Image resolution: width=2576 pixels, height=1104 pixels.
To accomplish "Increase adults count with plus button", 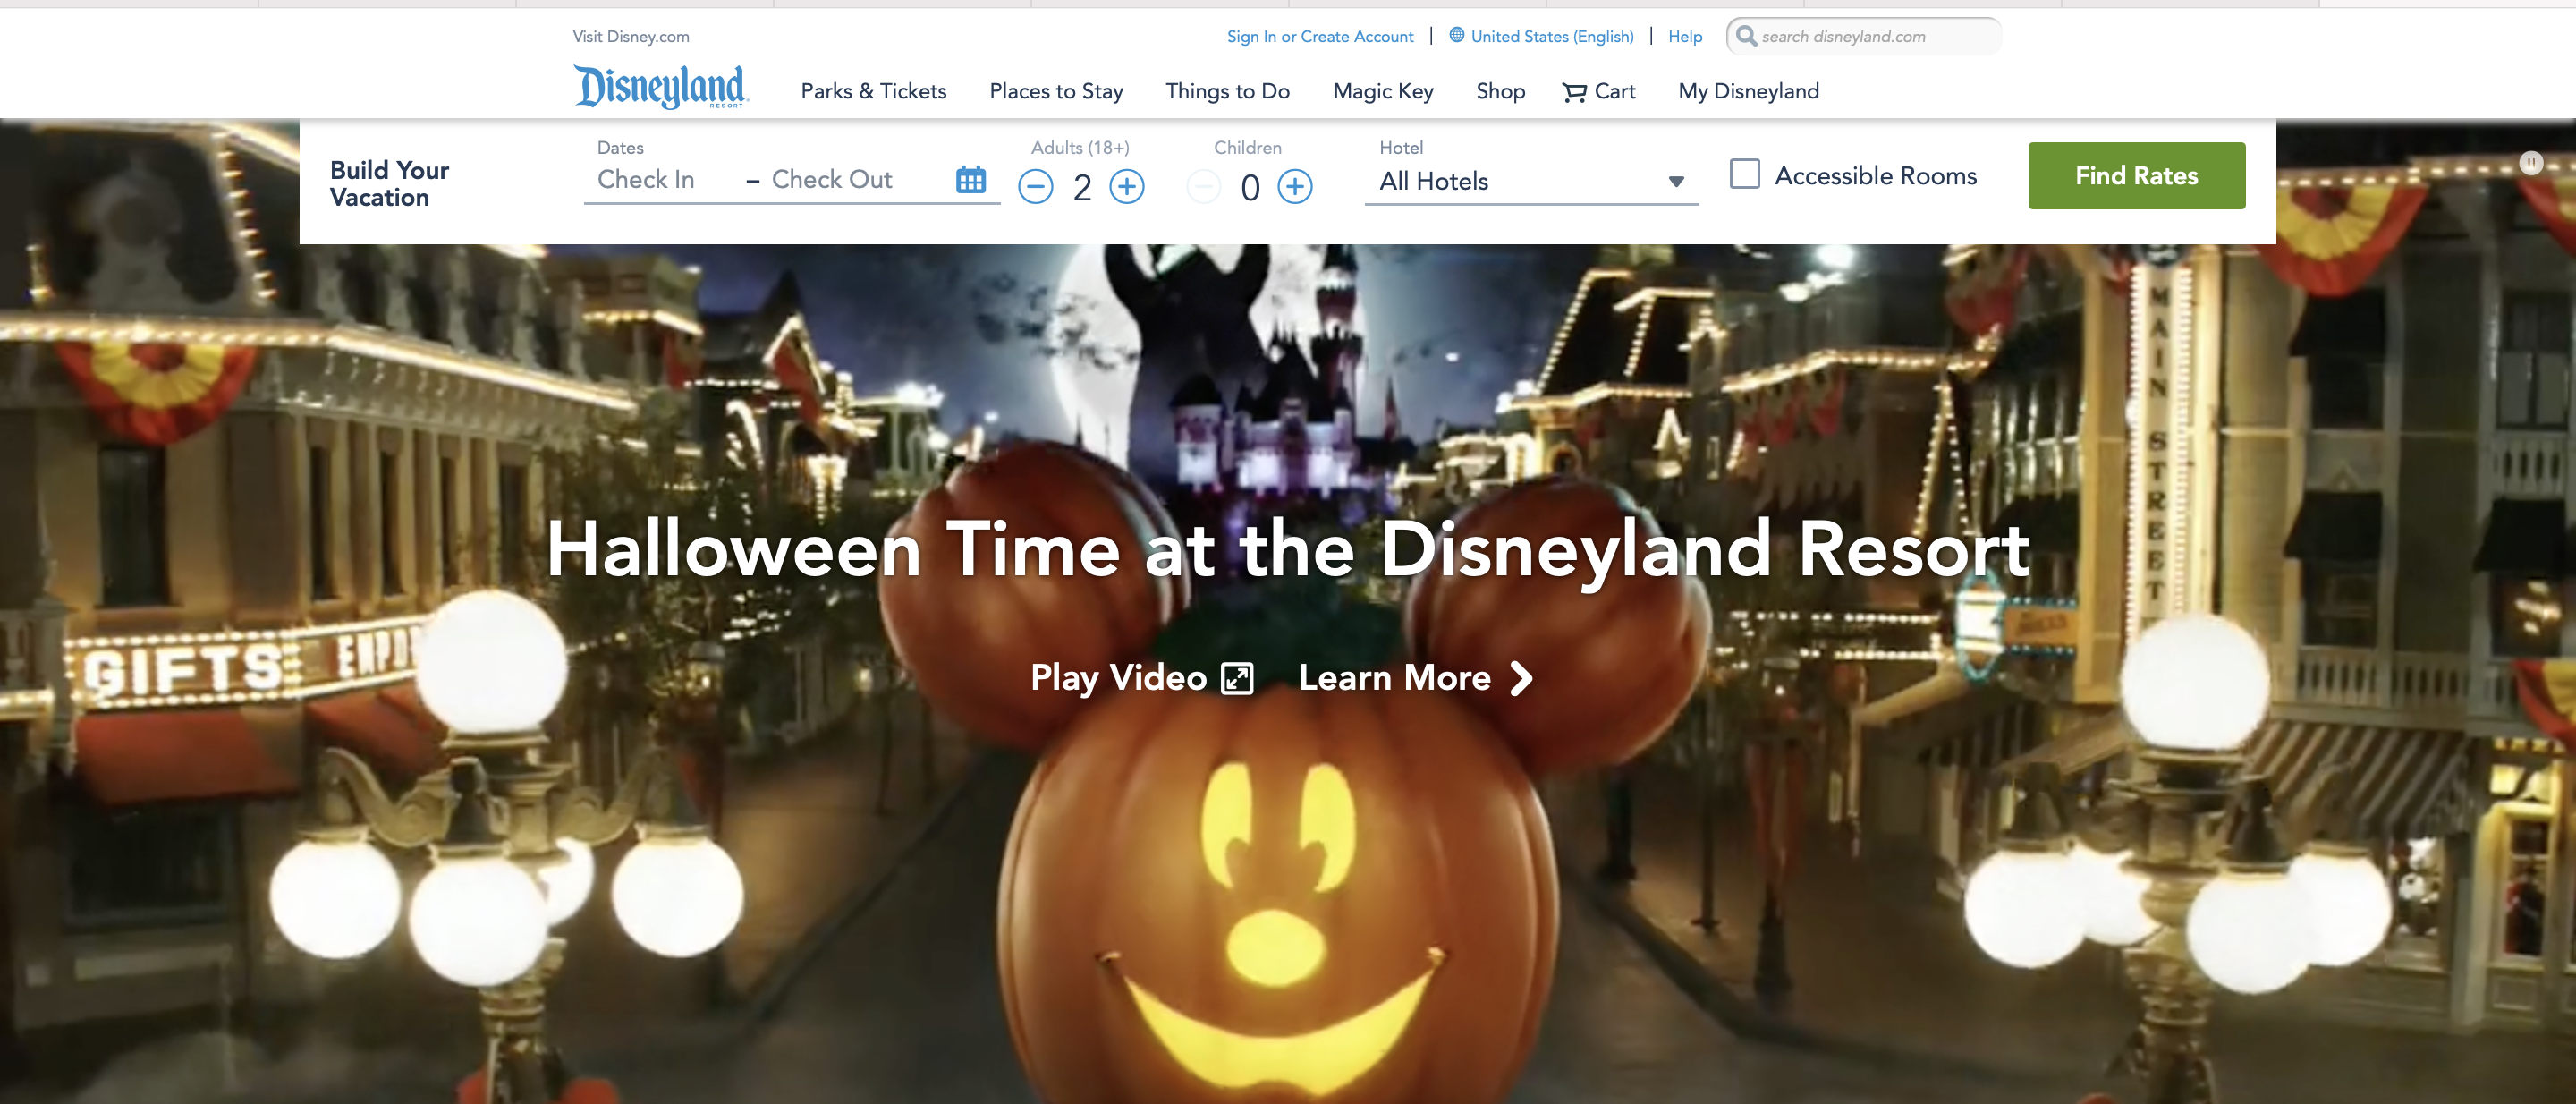I will point(1127,187).
